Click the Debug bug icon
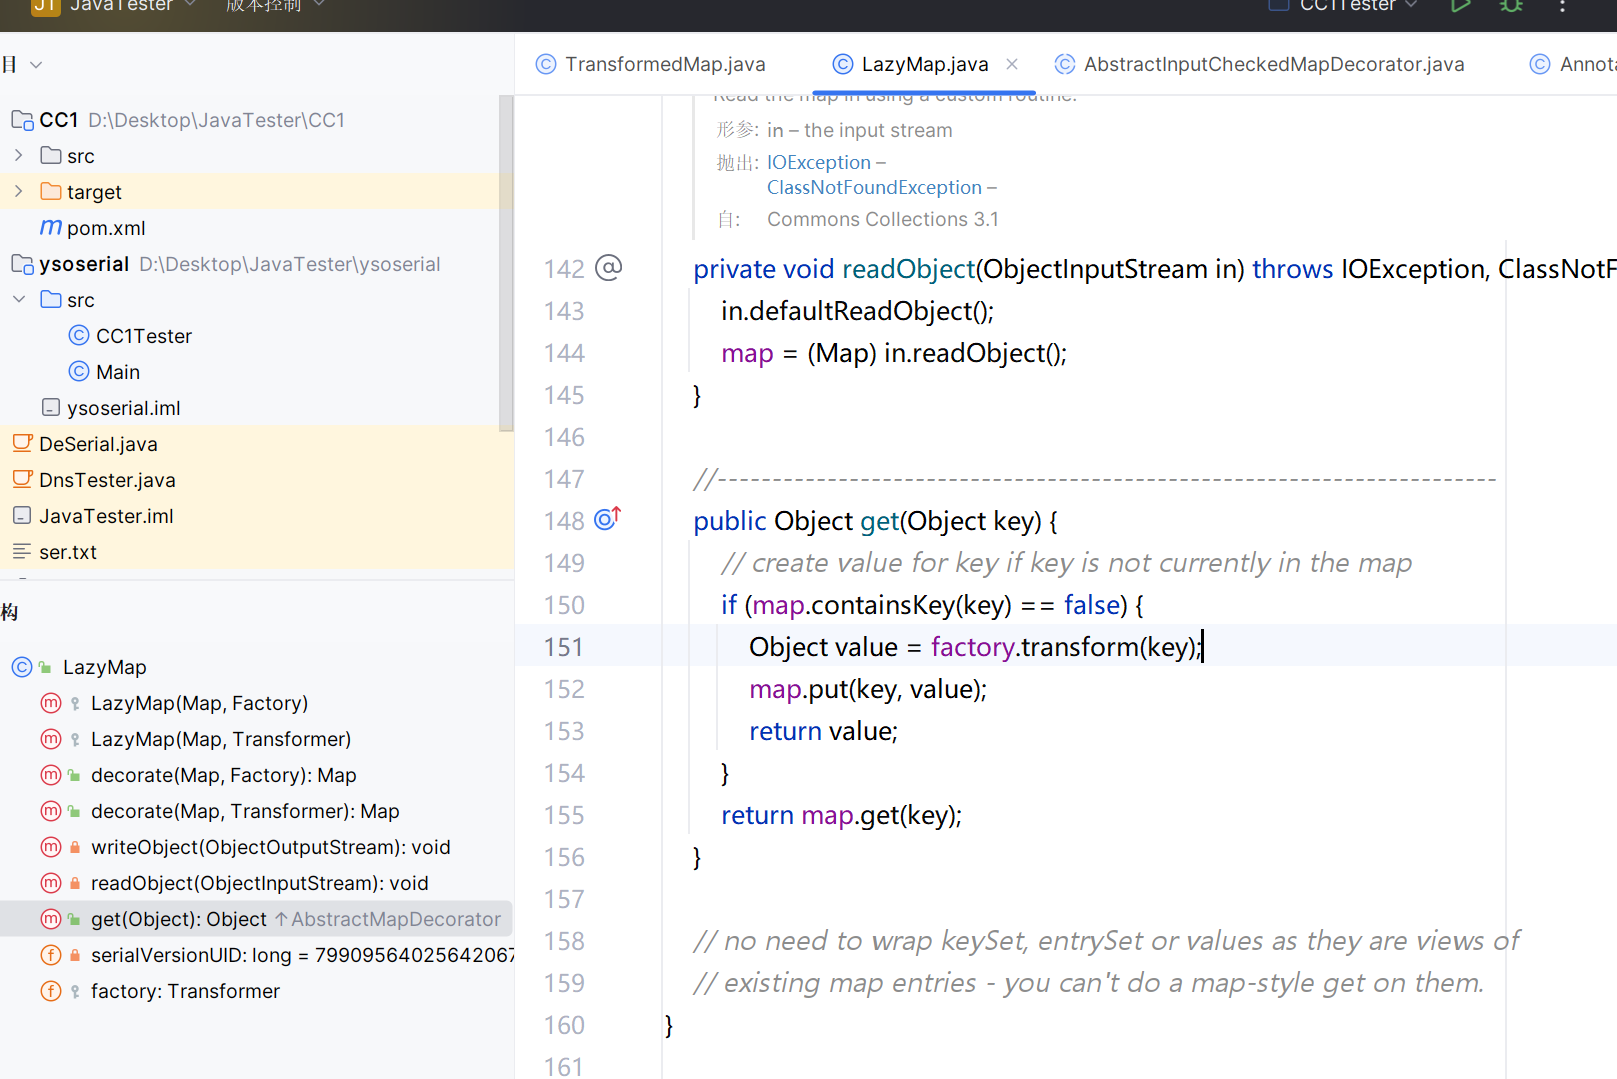1617x1079 pixels. 1511,6
